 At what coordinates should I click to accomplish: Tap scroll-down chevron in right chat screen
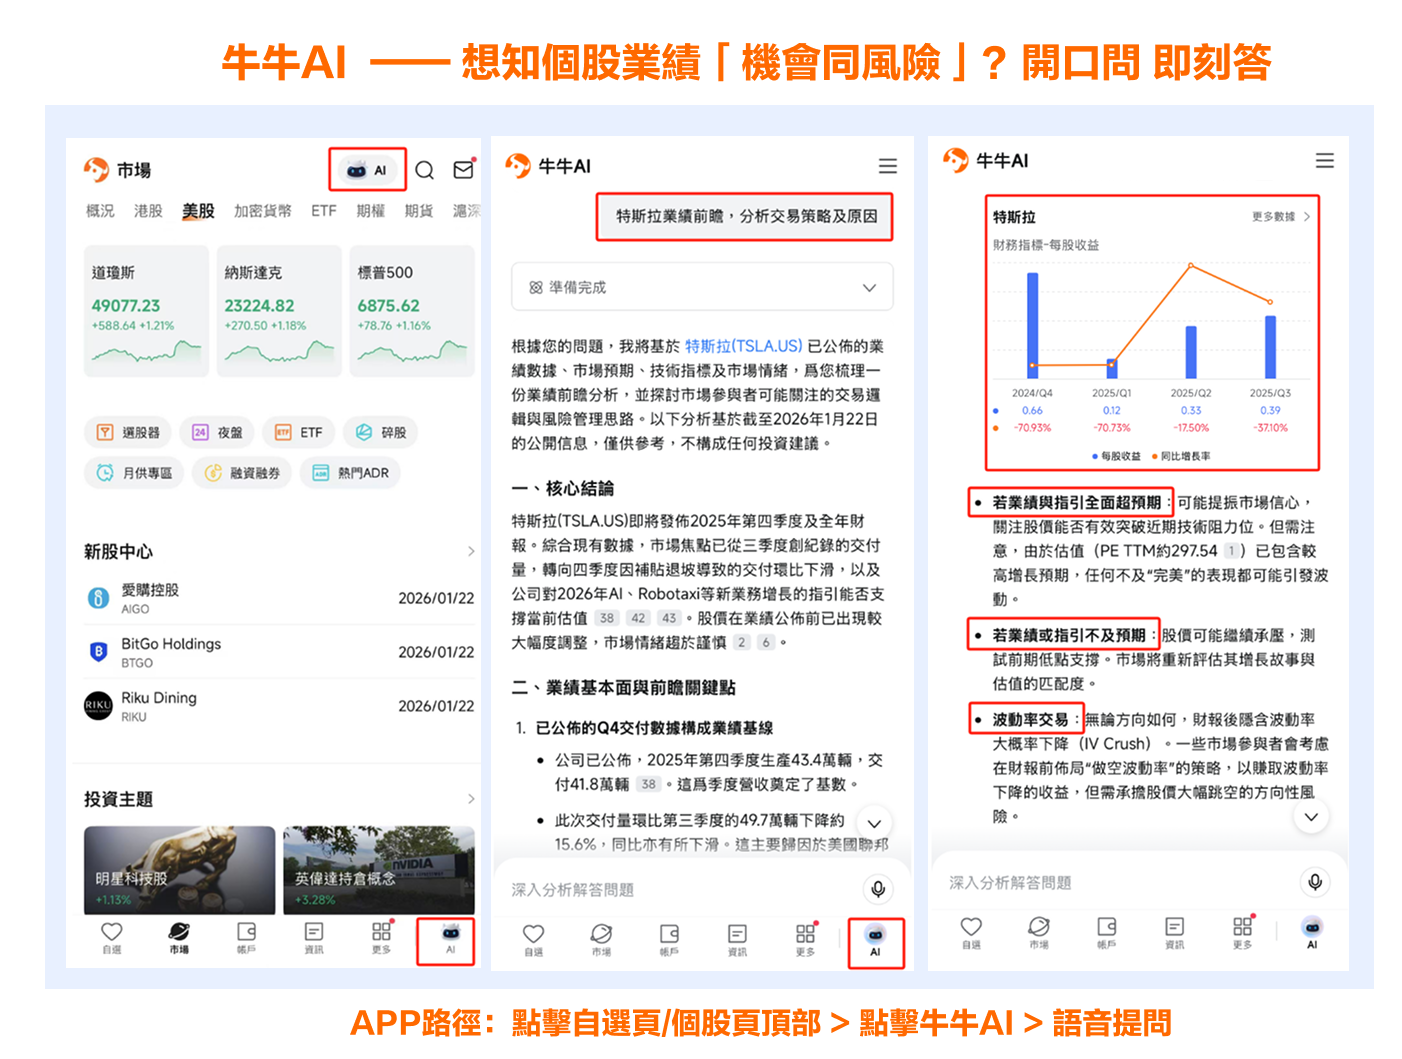tap(1311, 817)
